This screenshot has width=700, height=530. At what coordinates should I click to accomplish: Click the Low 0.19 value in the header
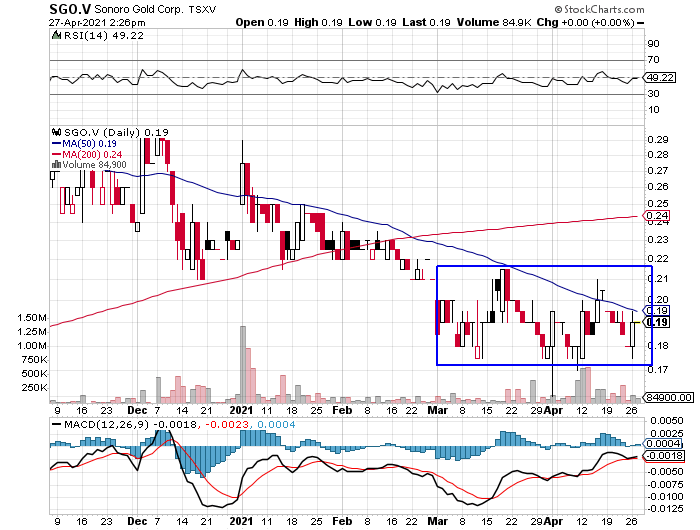372,22
